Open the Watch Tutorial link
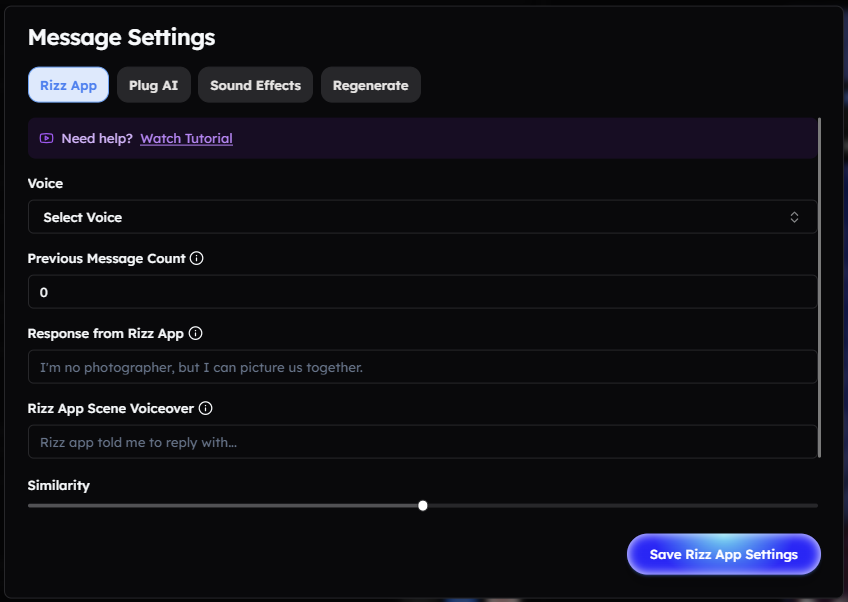848x602 pixels. click(x=187, y=138)
